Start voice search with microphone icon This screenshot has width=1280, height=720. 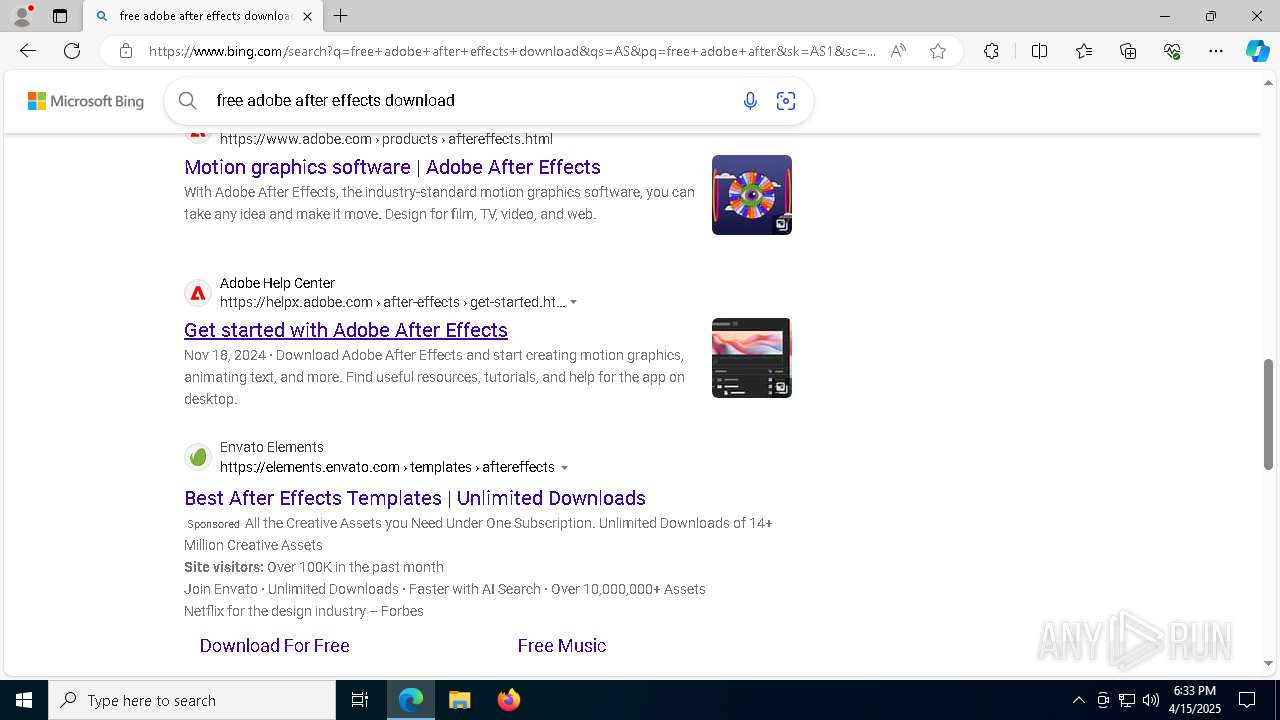(x=750, y=100)
